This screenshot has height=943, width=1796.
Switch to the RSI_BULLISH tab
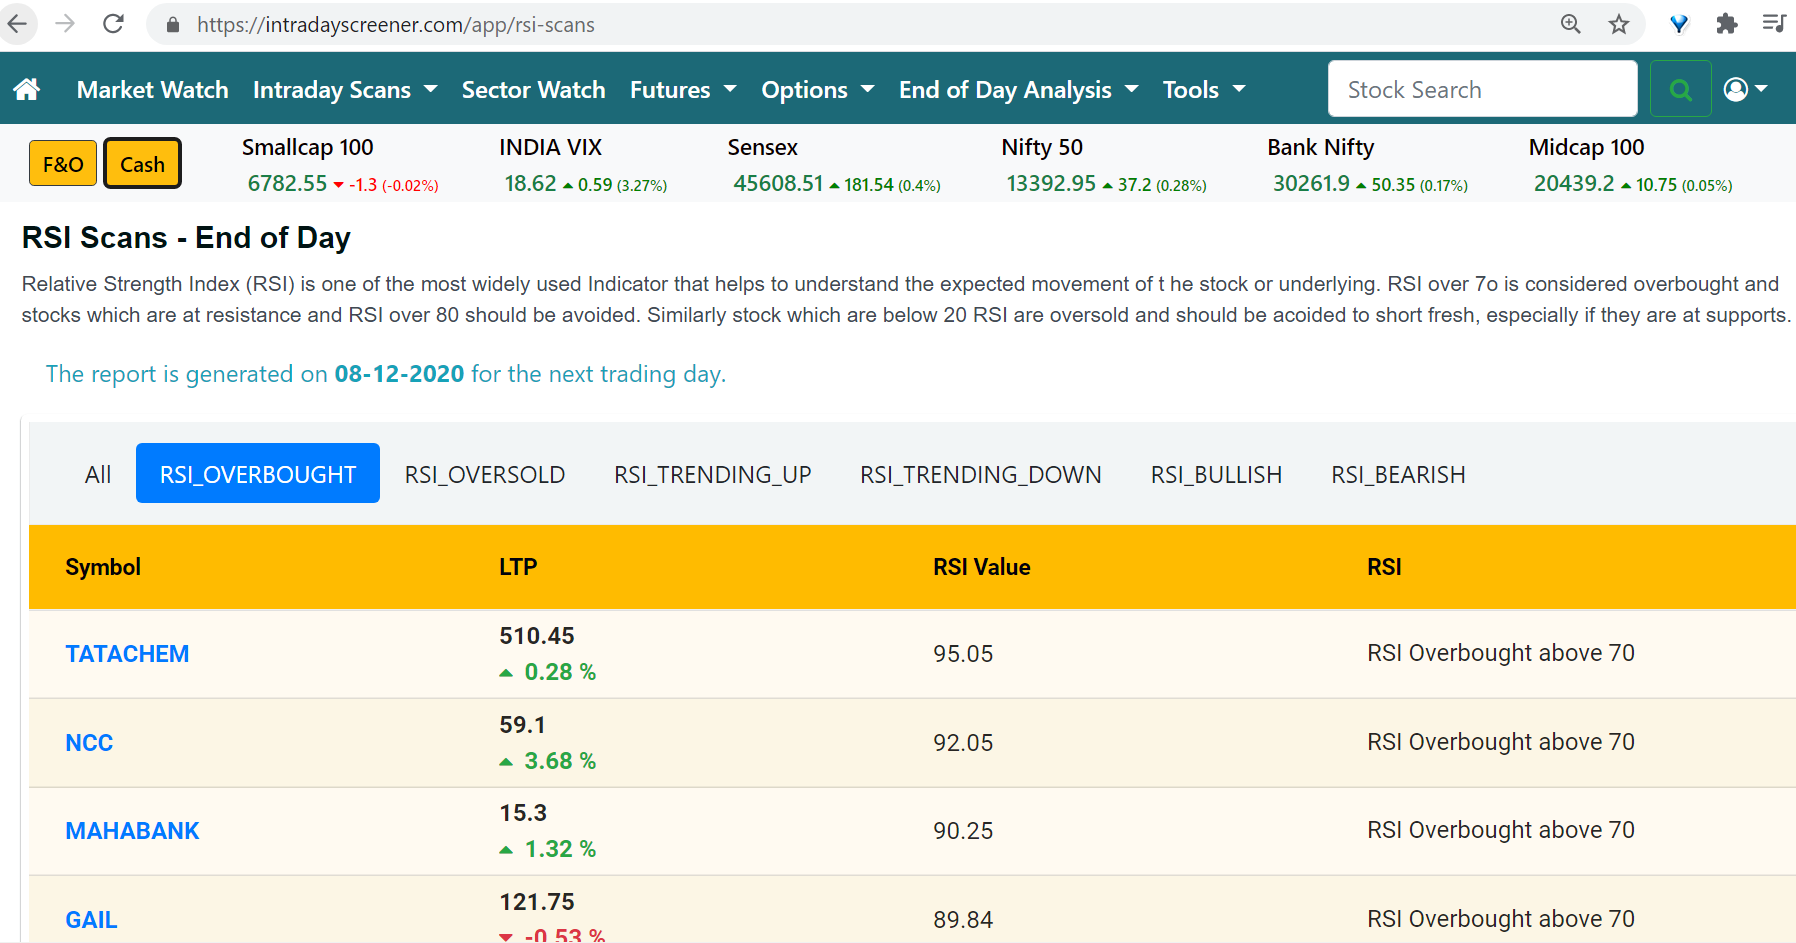1217,474
